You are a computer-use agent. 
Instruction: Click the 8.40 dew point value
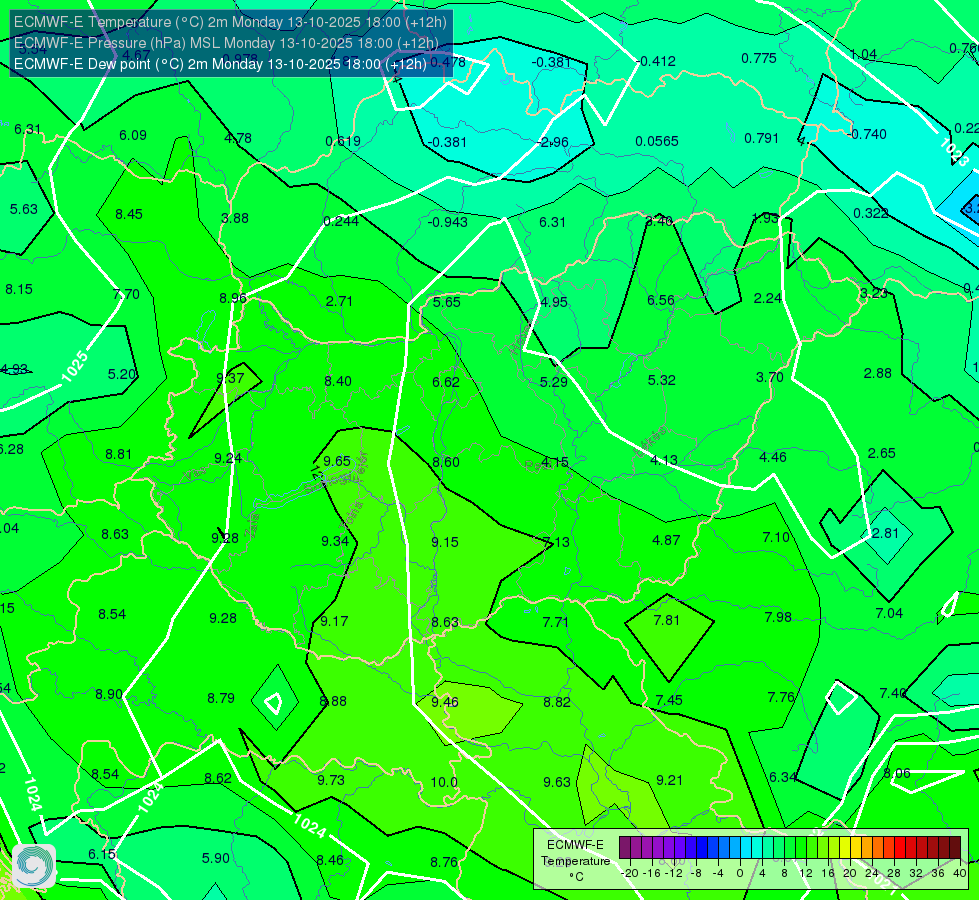click(x=338, y=381)
